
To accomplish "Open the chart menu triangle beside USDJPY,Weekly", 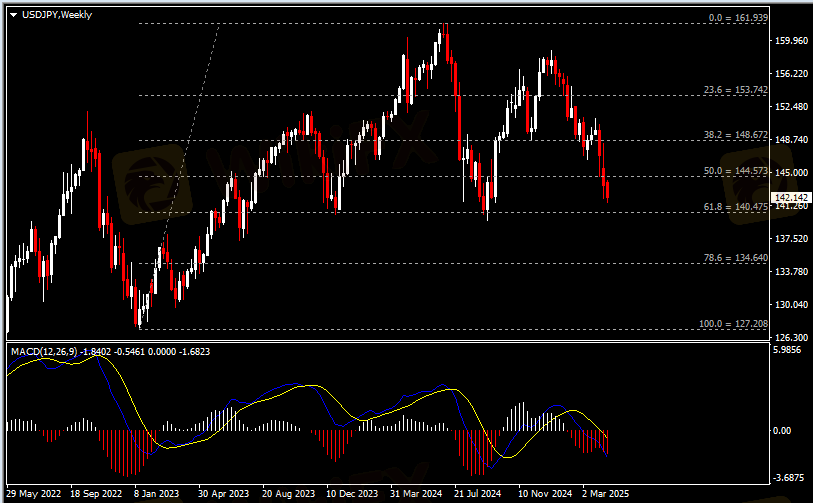I will tap(13, 15).
